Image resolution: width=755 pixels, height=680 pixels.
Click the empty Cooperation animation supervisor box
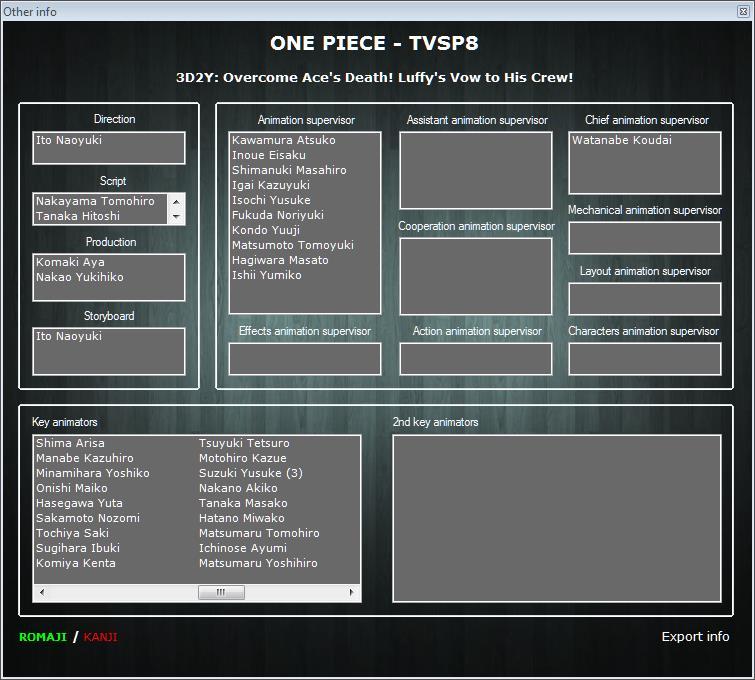click(x=476, y=276)
